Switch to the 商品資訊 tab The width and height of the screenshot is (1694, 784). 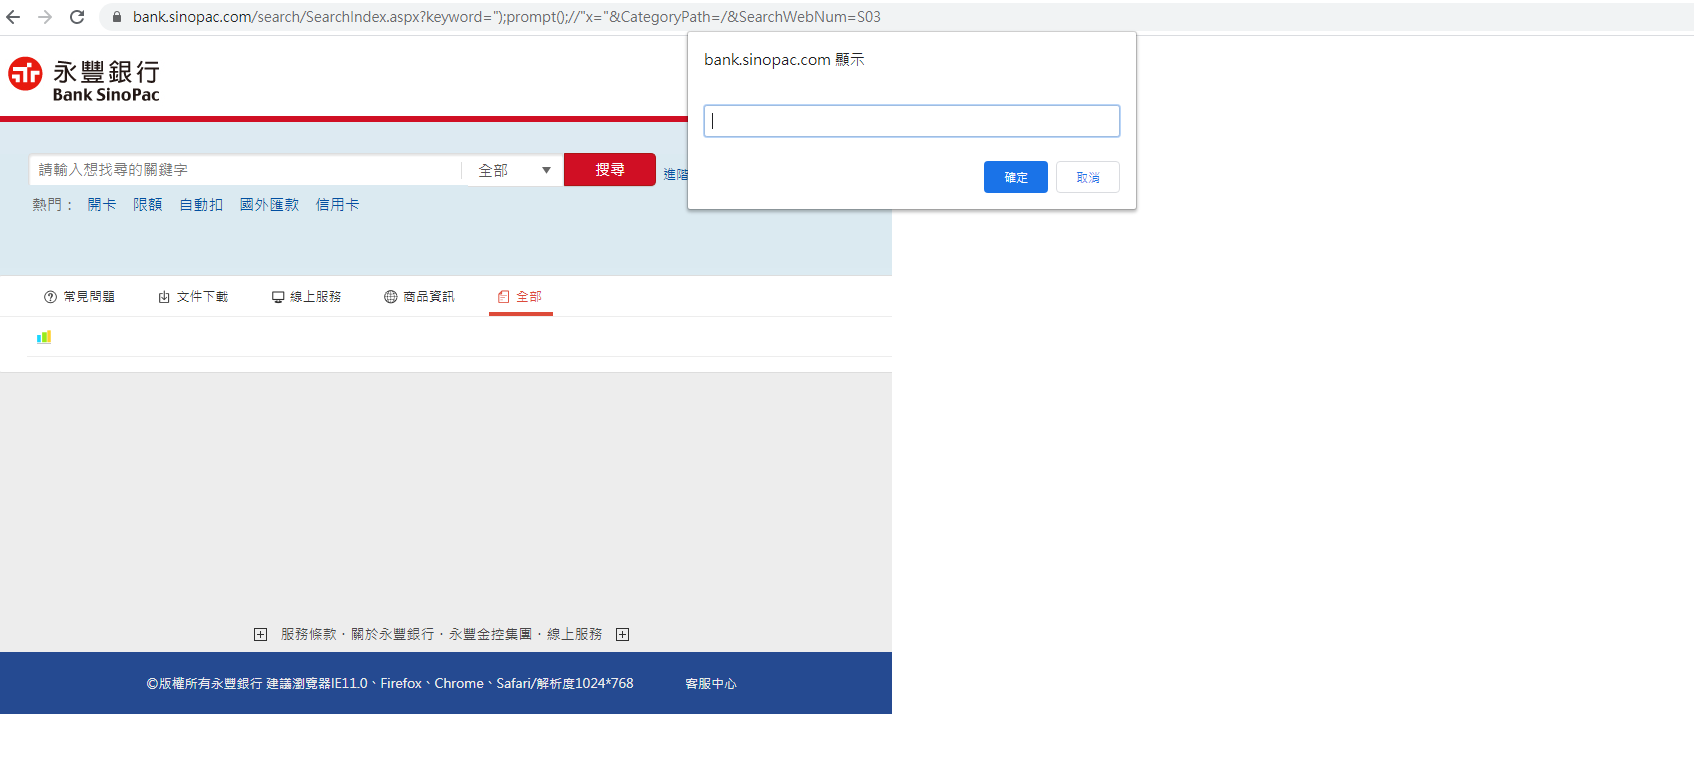419,297
